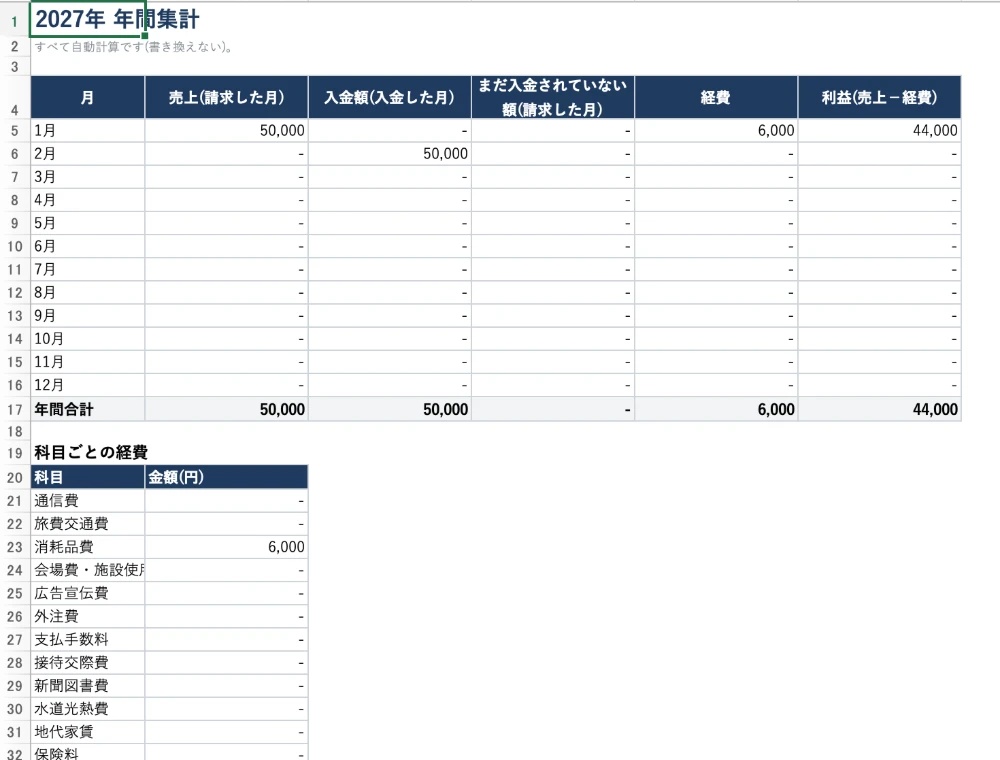Click the '保険料' category cell
The image size is (1000, 760).
(x=87, y=752)
